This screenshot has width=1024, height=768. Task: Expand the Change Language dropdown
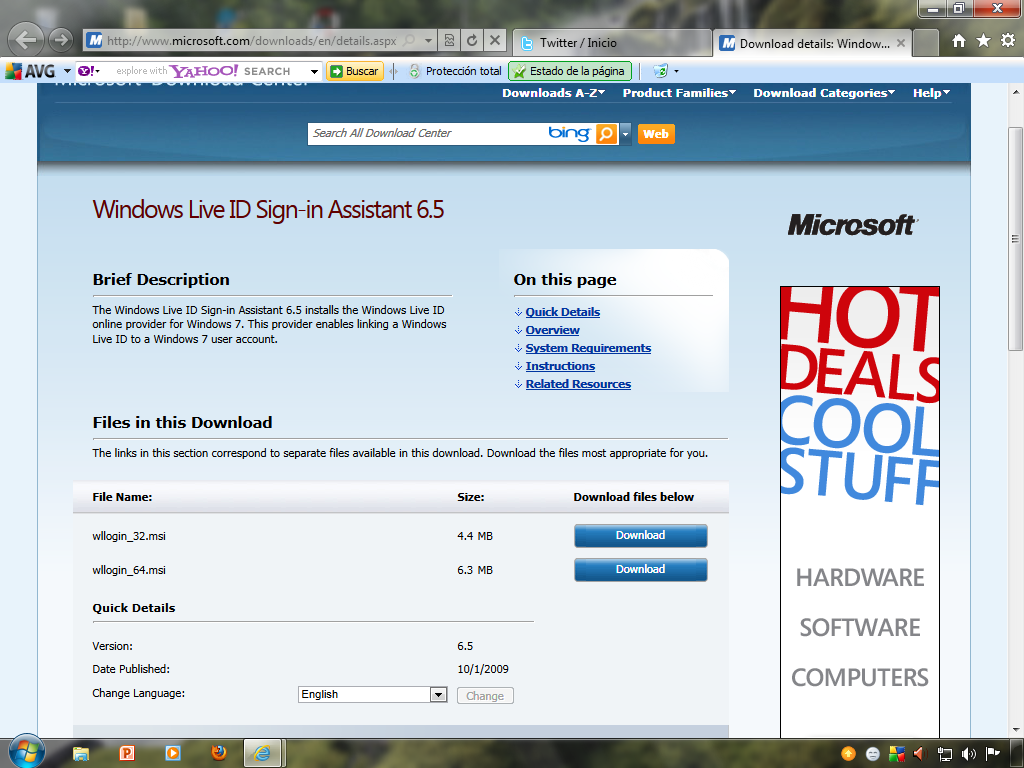(x=438, y=695)
